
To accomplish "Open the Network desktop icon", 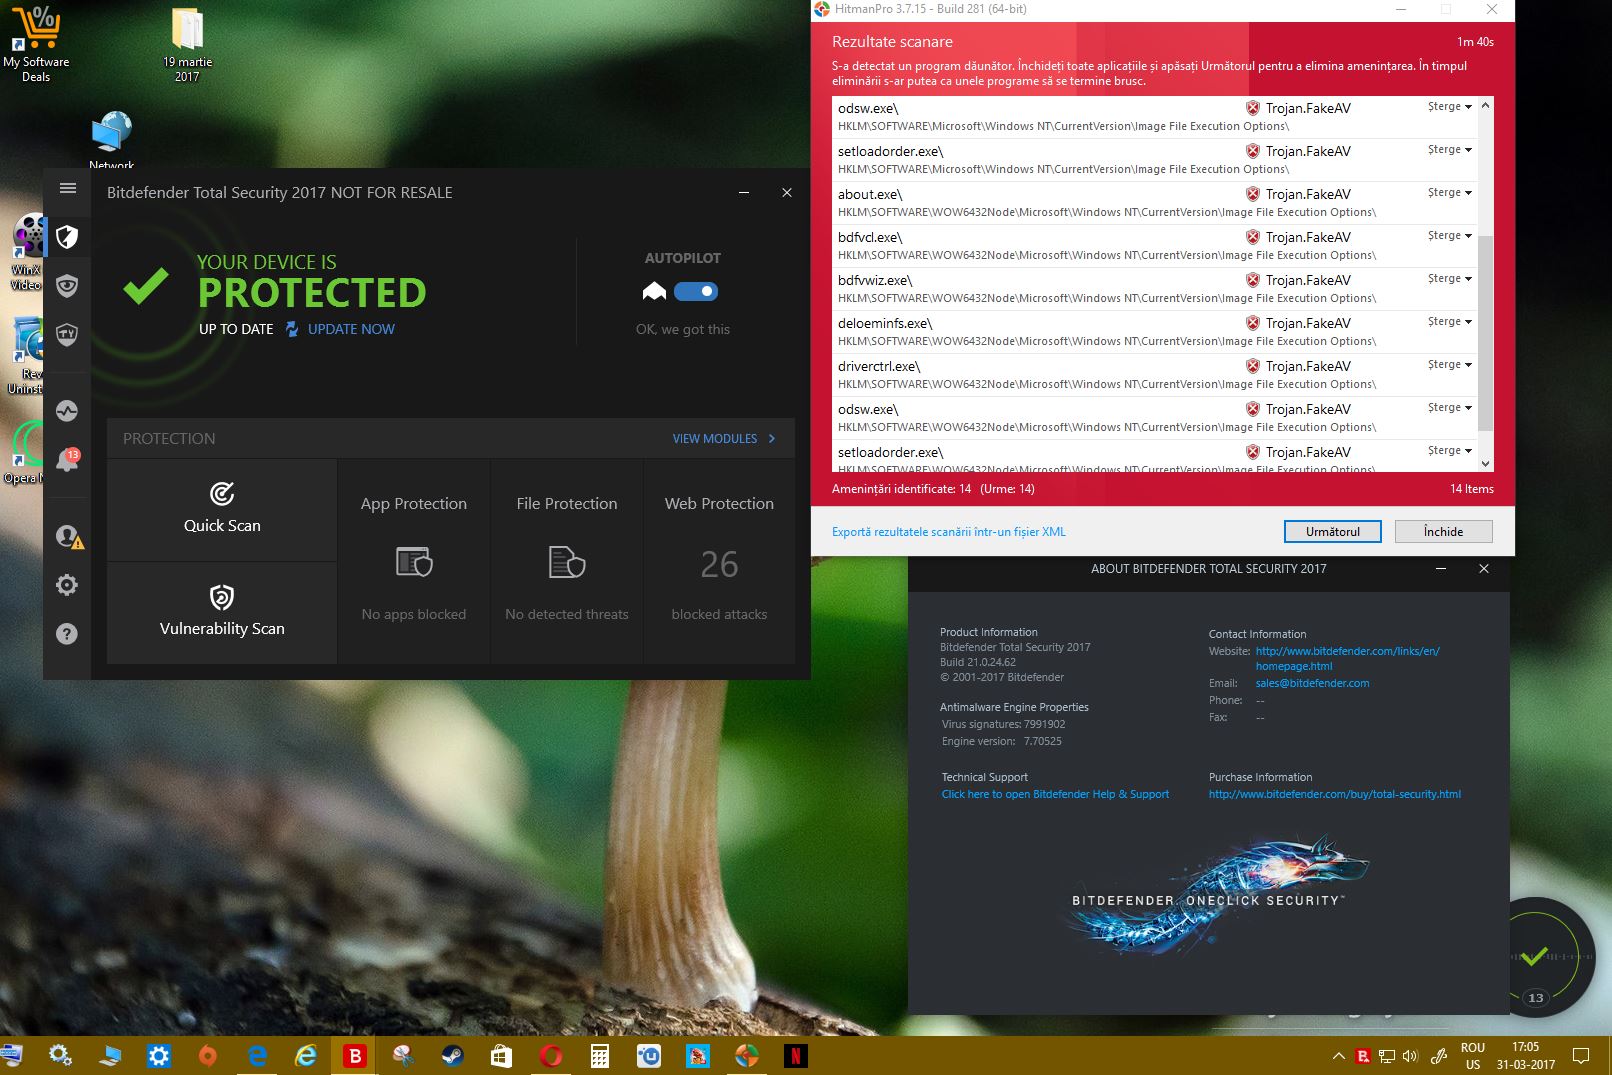I will pos(111,139).
